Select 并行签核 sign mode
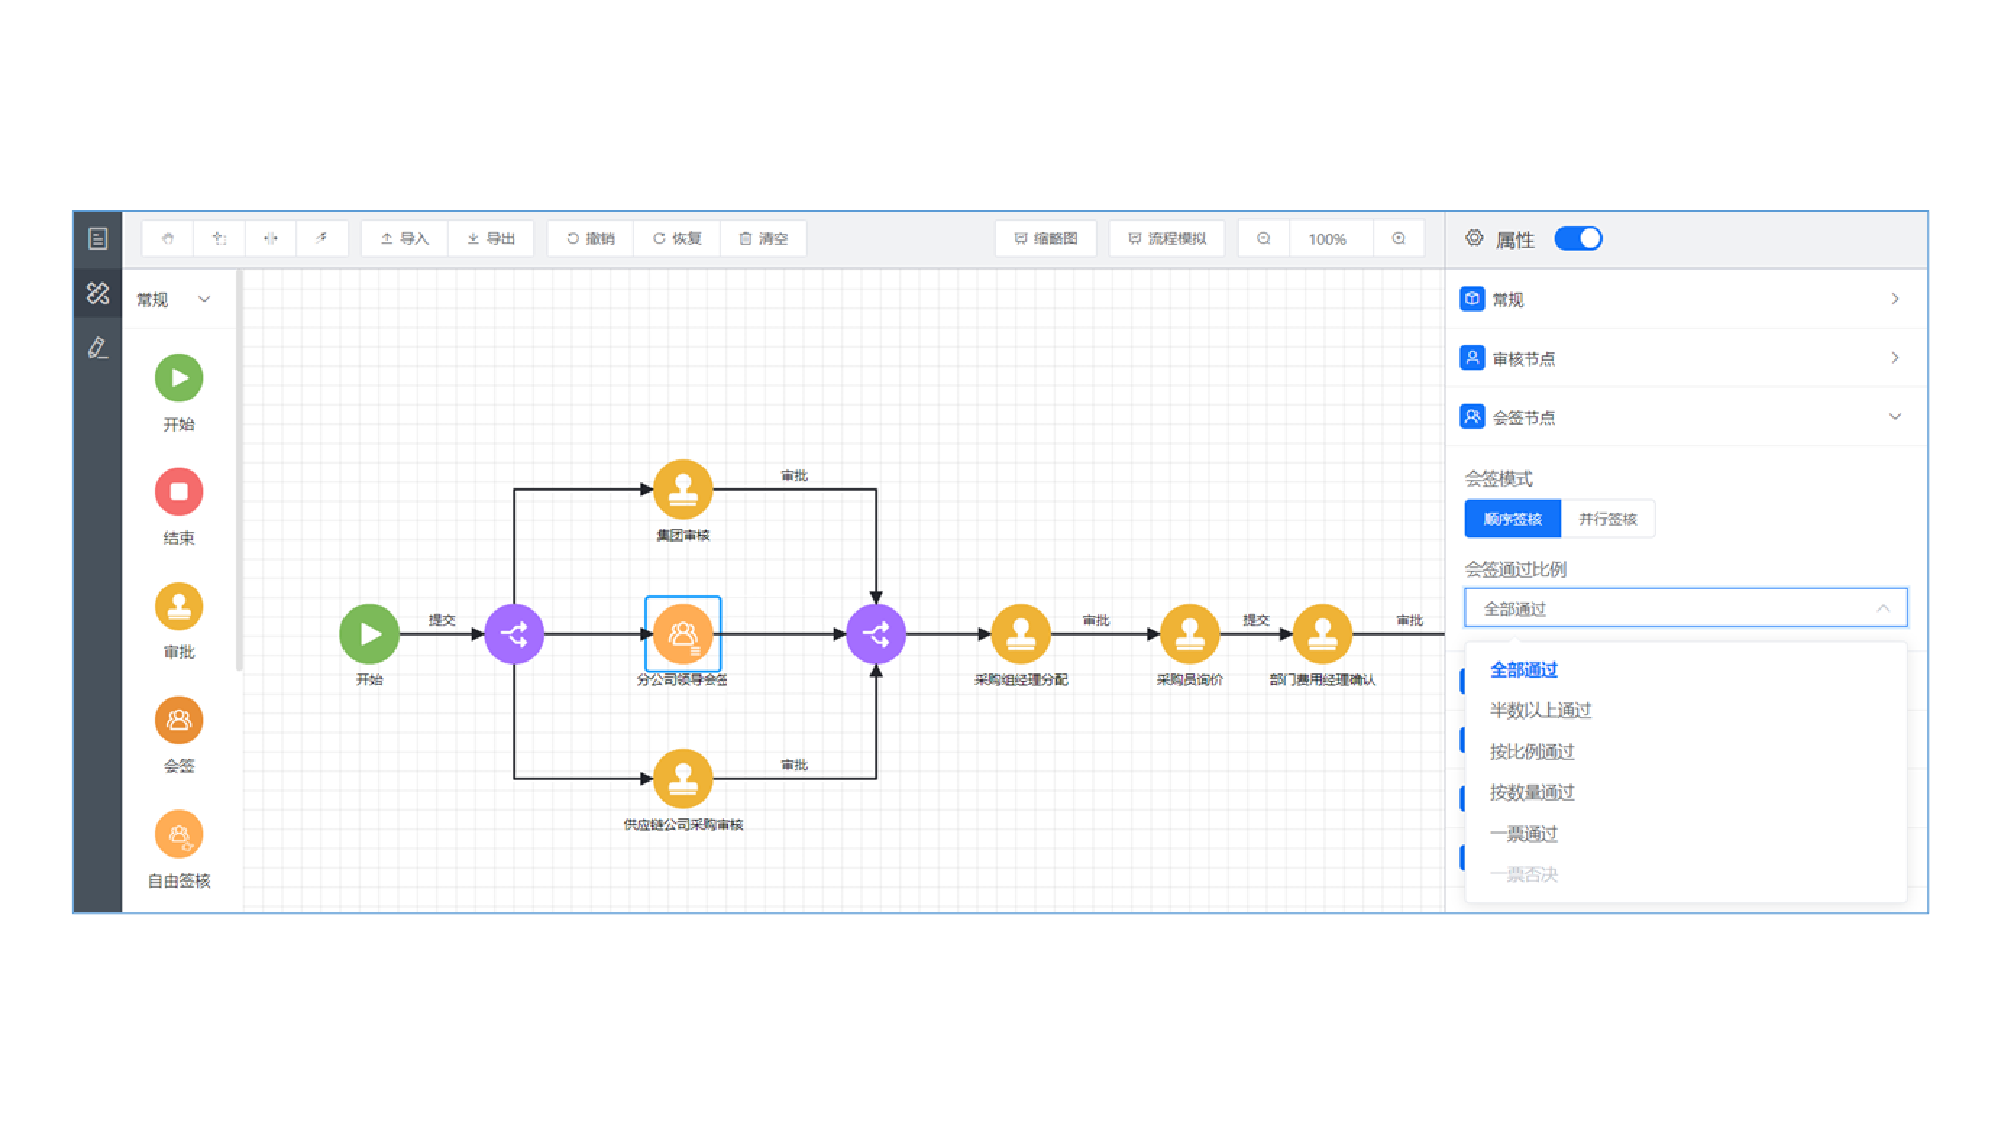Image resolution: width=2001 pixels, height=1126 pixels. click(x=1607, y=519)
